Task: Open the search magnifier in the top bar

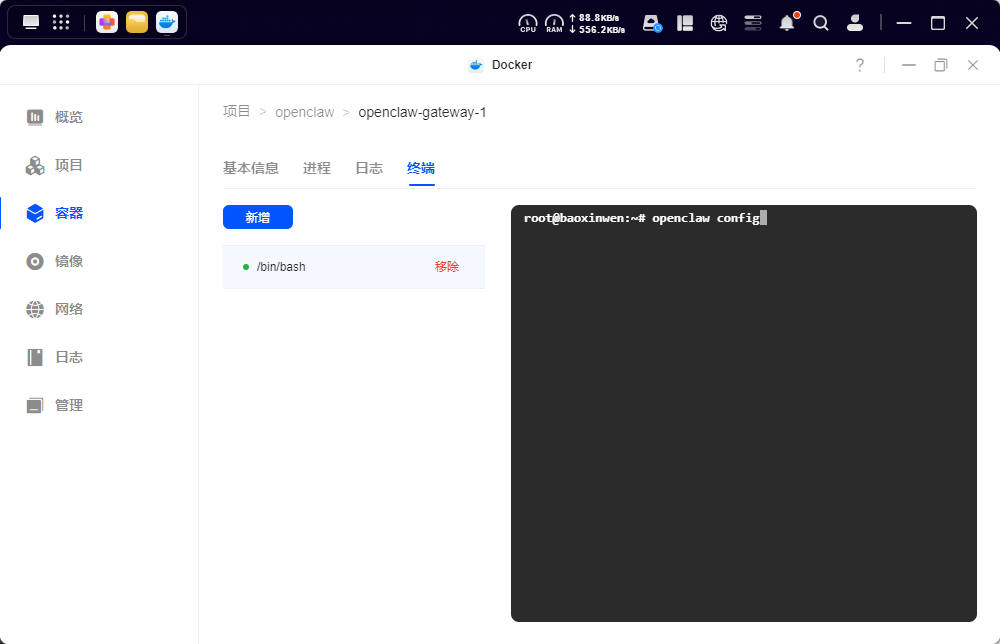Action: click(821, 22)
